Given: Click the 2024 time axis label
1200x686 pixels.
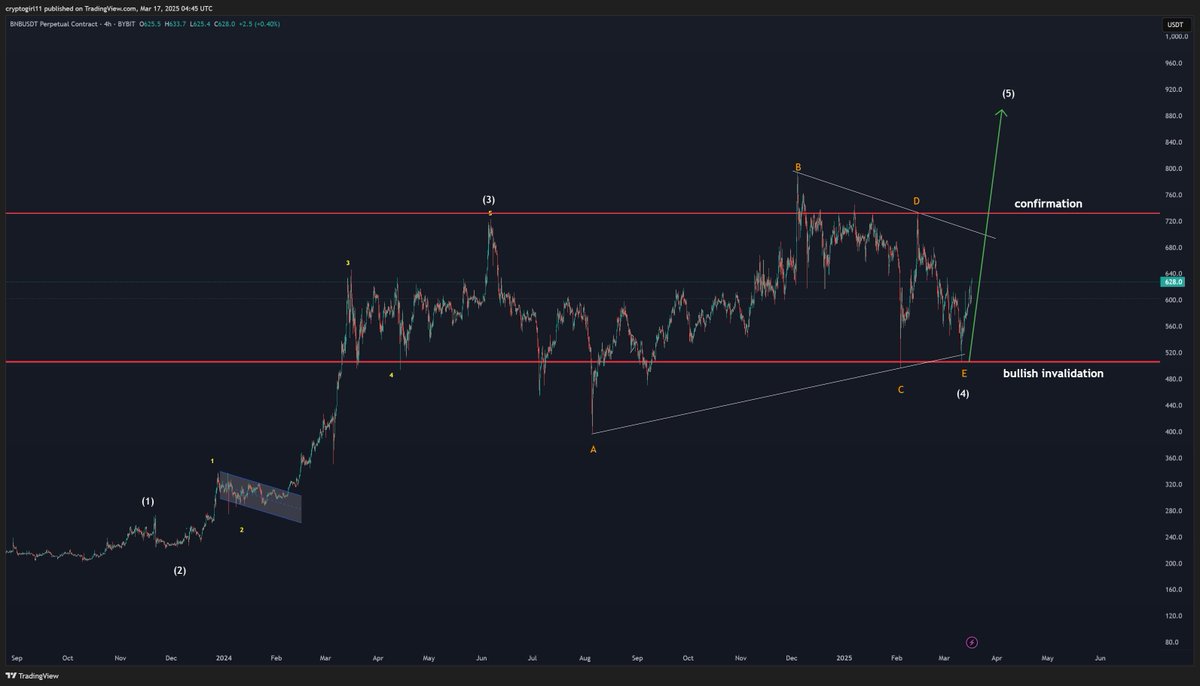Looking at the screenshot, I should (224, 659).
